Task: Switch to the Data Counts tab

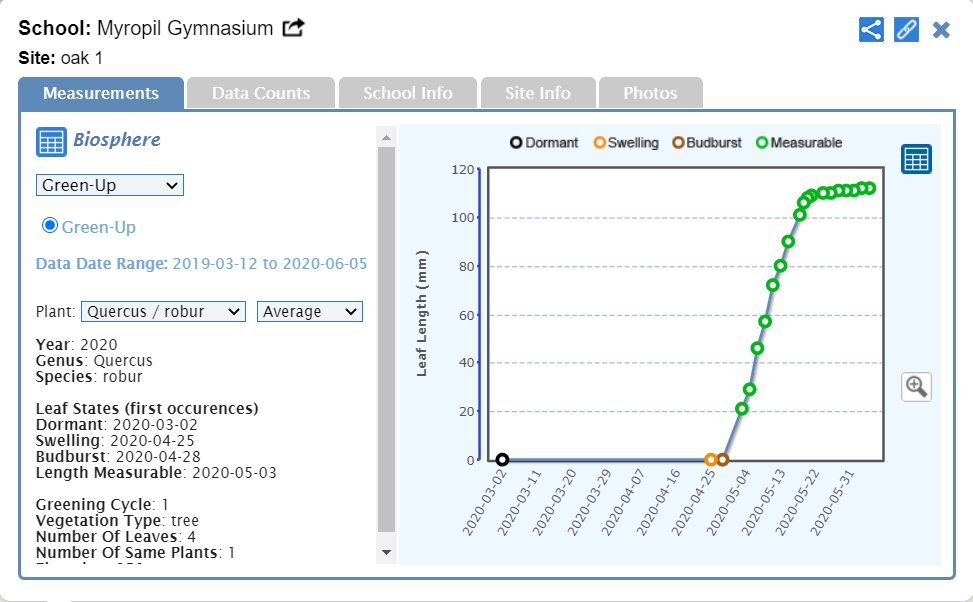Action: (261, 93)
